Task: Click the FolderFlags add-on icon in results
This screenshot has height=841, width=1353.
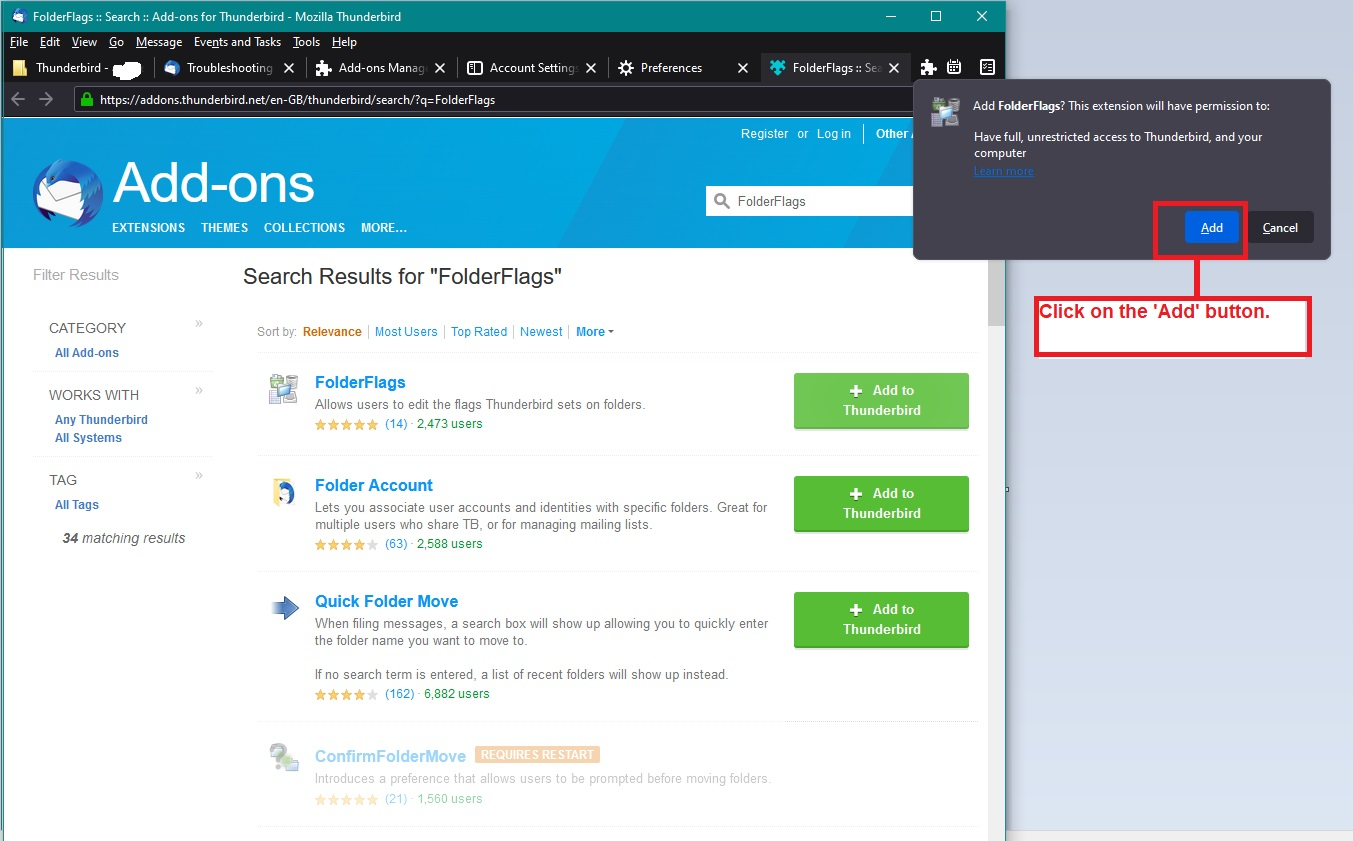Action: pyautogui.click(x=283, y=389)
